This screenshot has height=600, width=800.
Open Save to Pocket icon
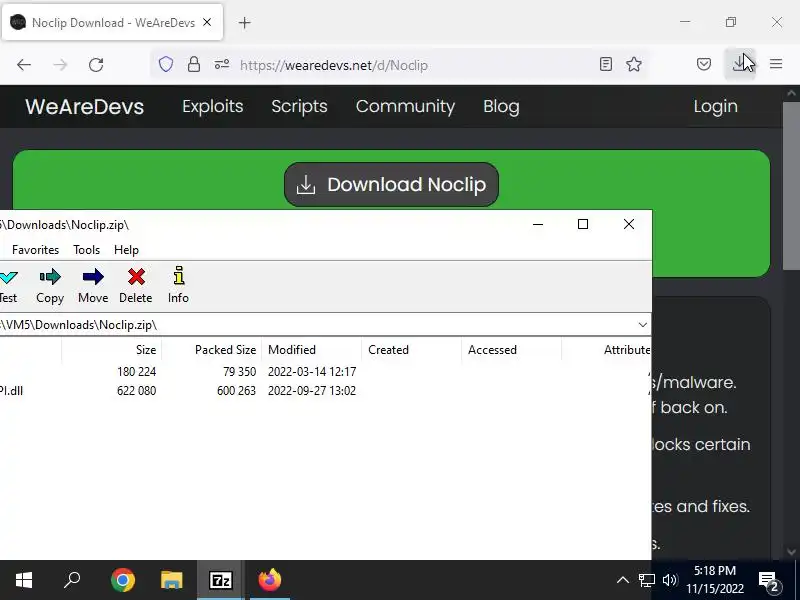pyautogui.click(x=704, y=64)
